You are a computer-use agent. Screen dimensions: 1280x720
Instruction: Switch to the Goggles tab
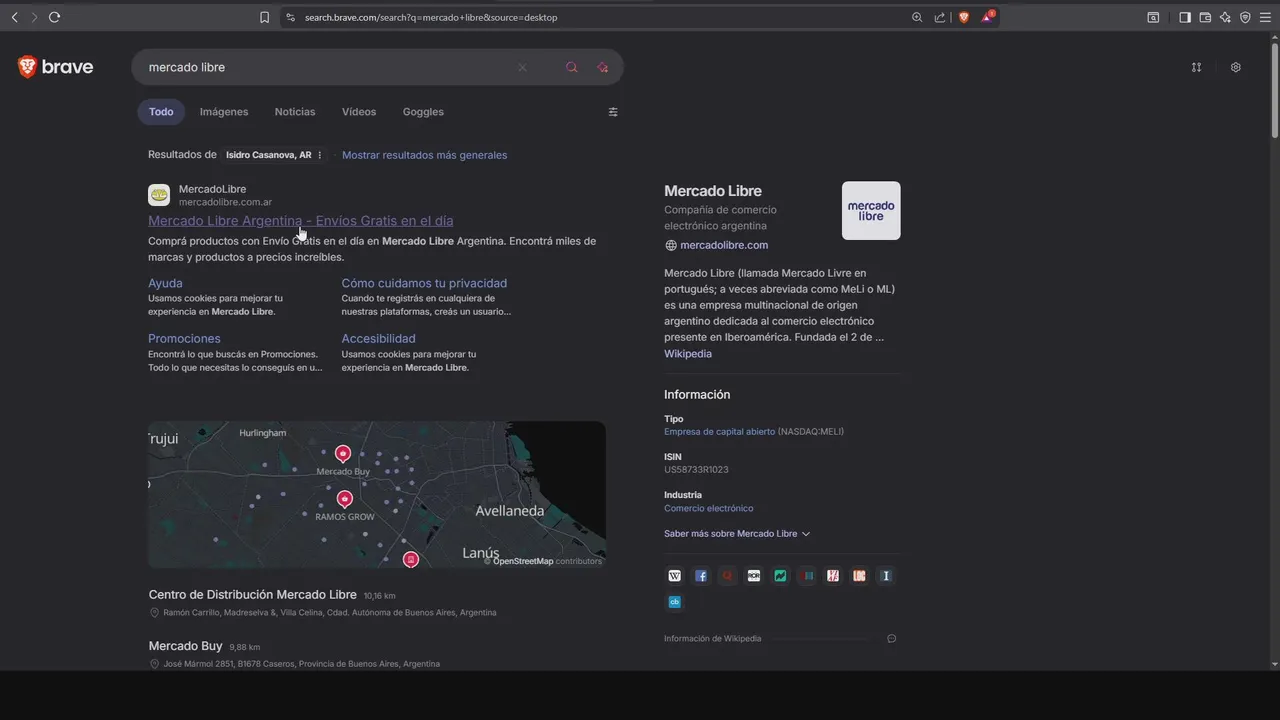[423, 112]
